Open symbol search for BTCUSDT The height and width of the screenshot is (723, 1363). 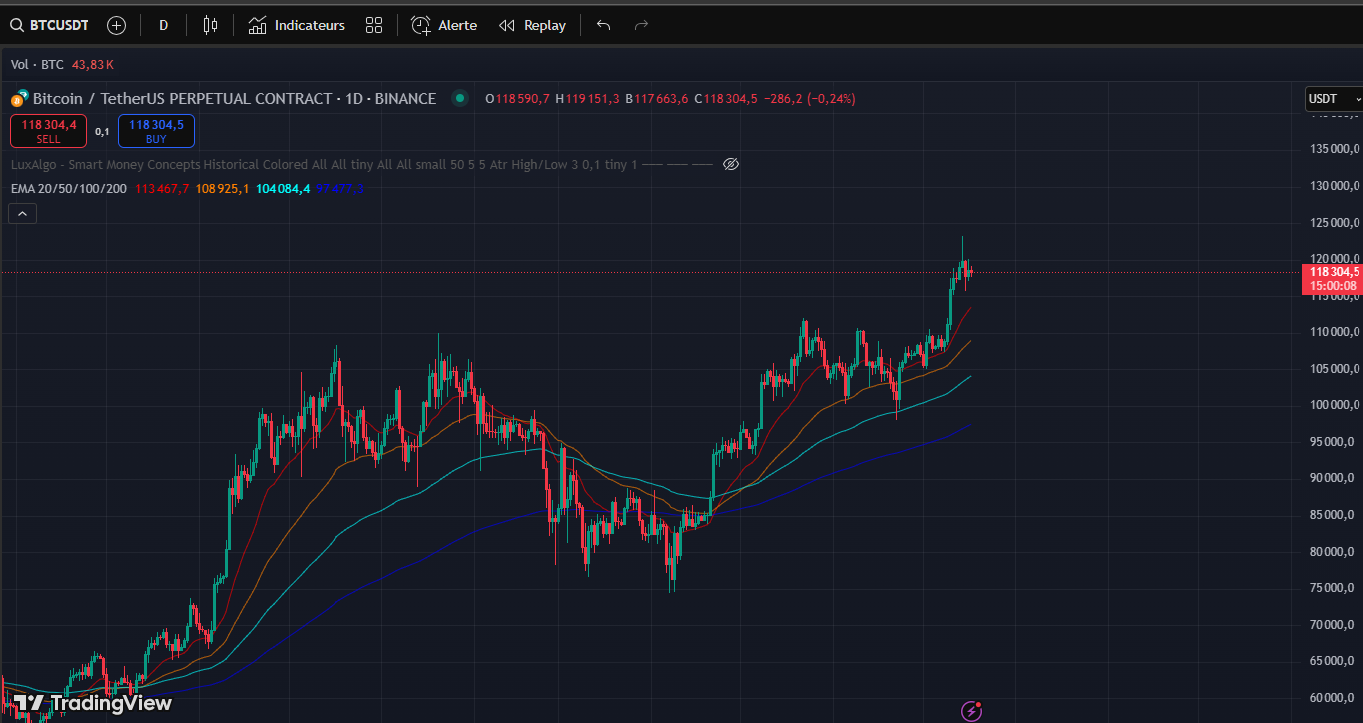coord(49,25)
